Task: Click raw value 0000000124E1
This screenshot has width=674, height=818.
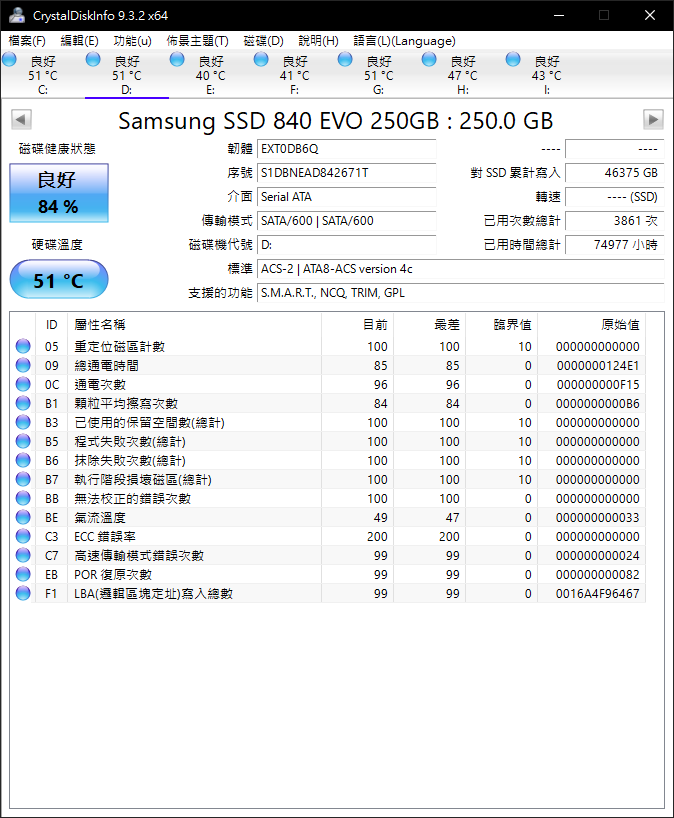Action: click(x=597, y=365)
